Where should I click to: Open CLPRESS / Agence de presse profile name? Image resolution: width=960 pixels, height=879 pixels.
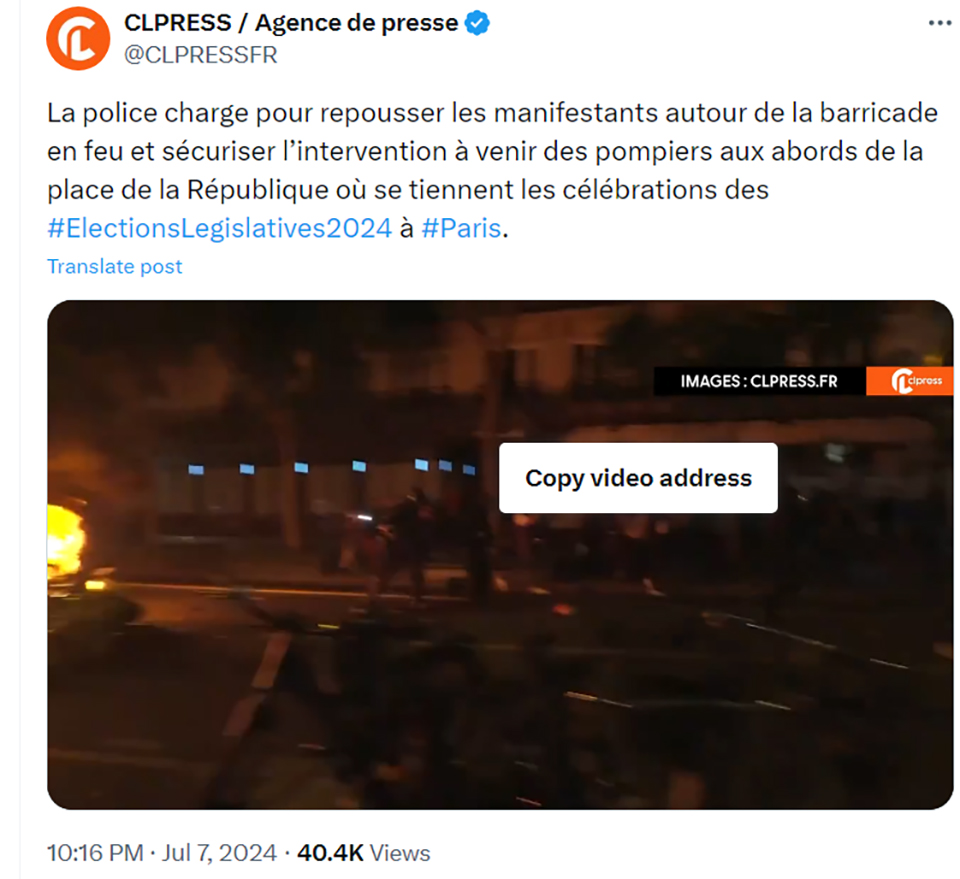point(291,23)
